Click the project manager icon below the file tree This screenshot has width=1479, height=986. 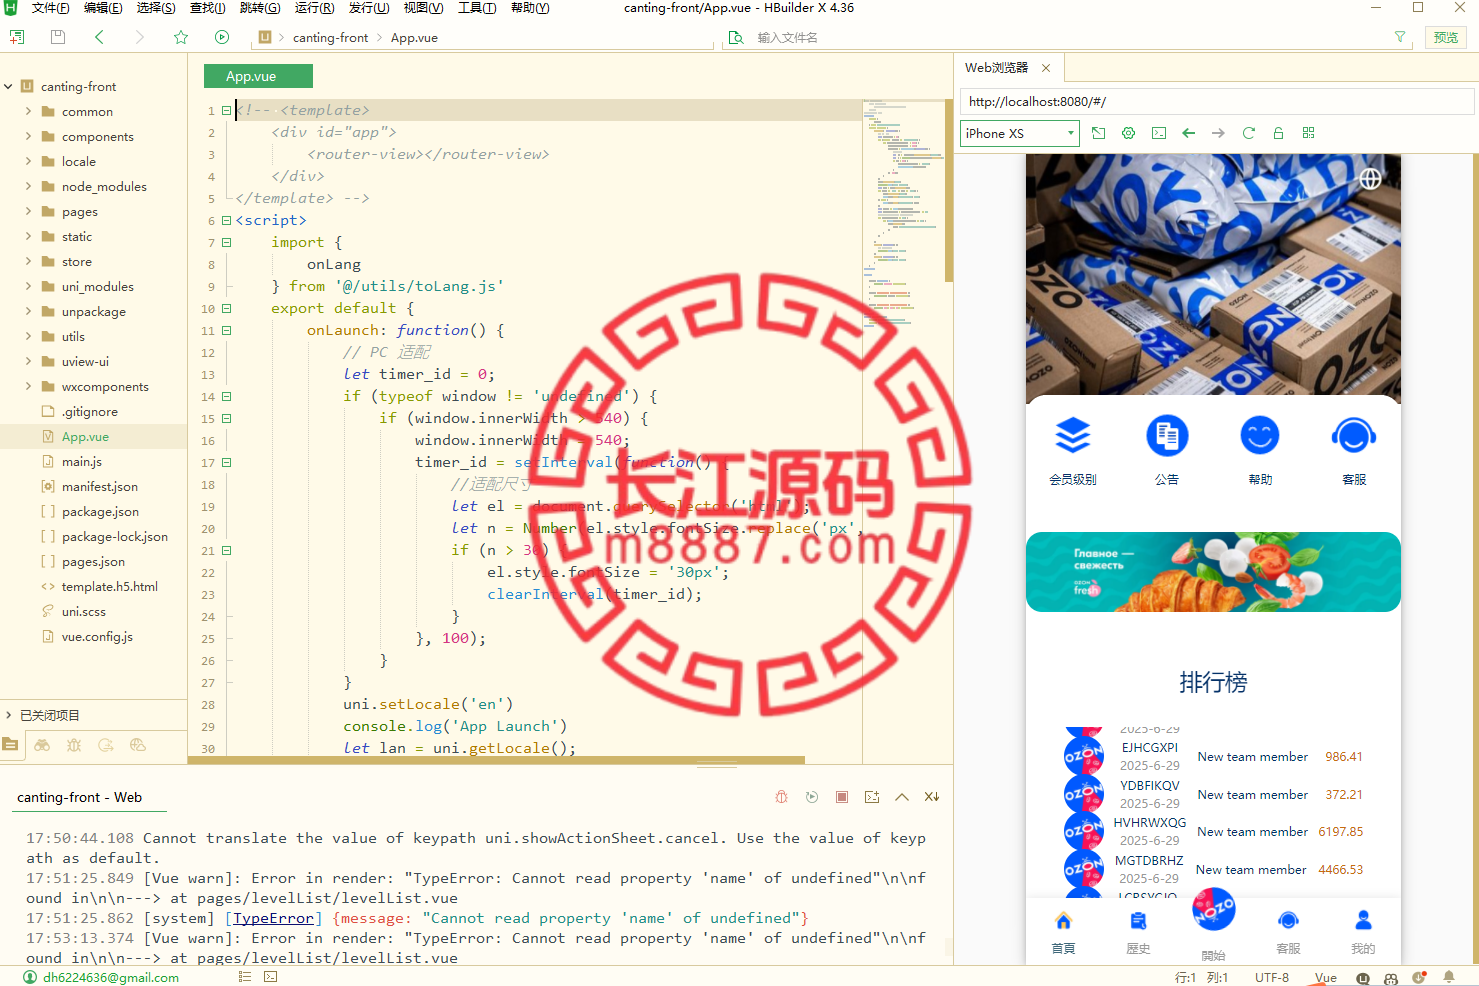10,744
